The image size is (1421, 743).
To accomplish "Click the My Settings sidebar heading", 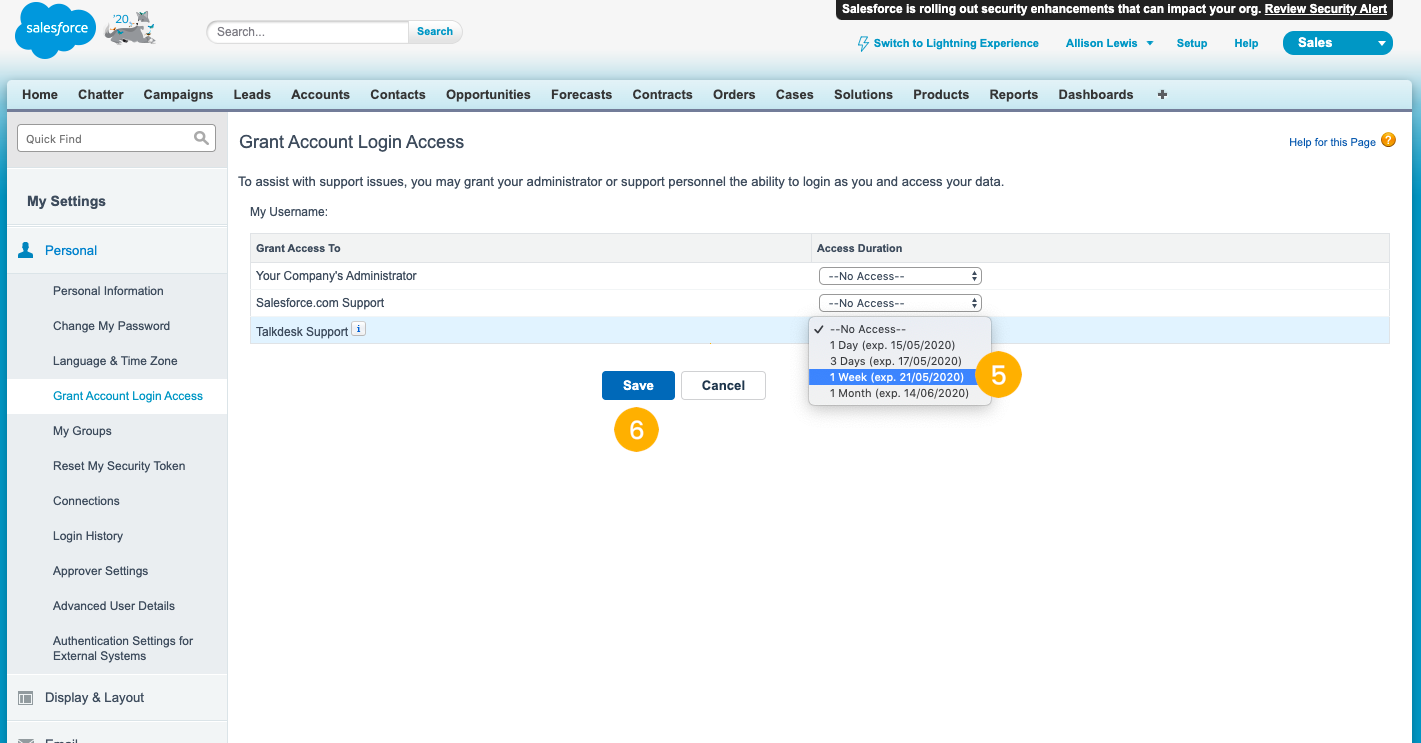I will click(x=66, y=201).
